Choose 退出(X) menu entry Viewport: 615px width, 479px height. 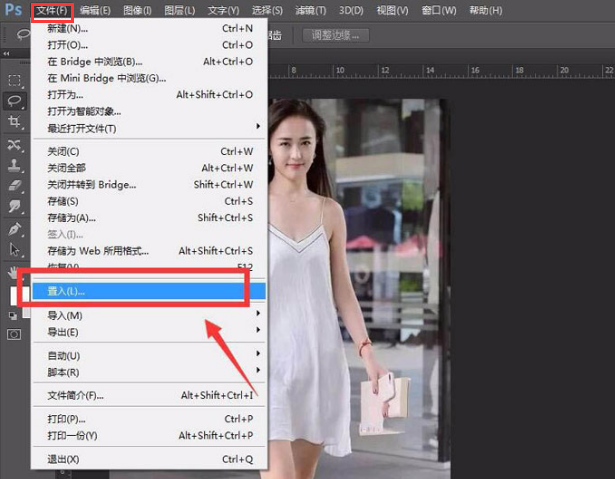pyautogui.click(x=149, y=459)
